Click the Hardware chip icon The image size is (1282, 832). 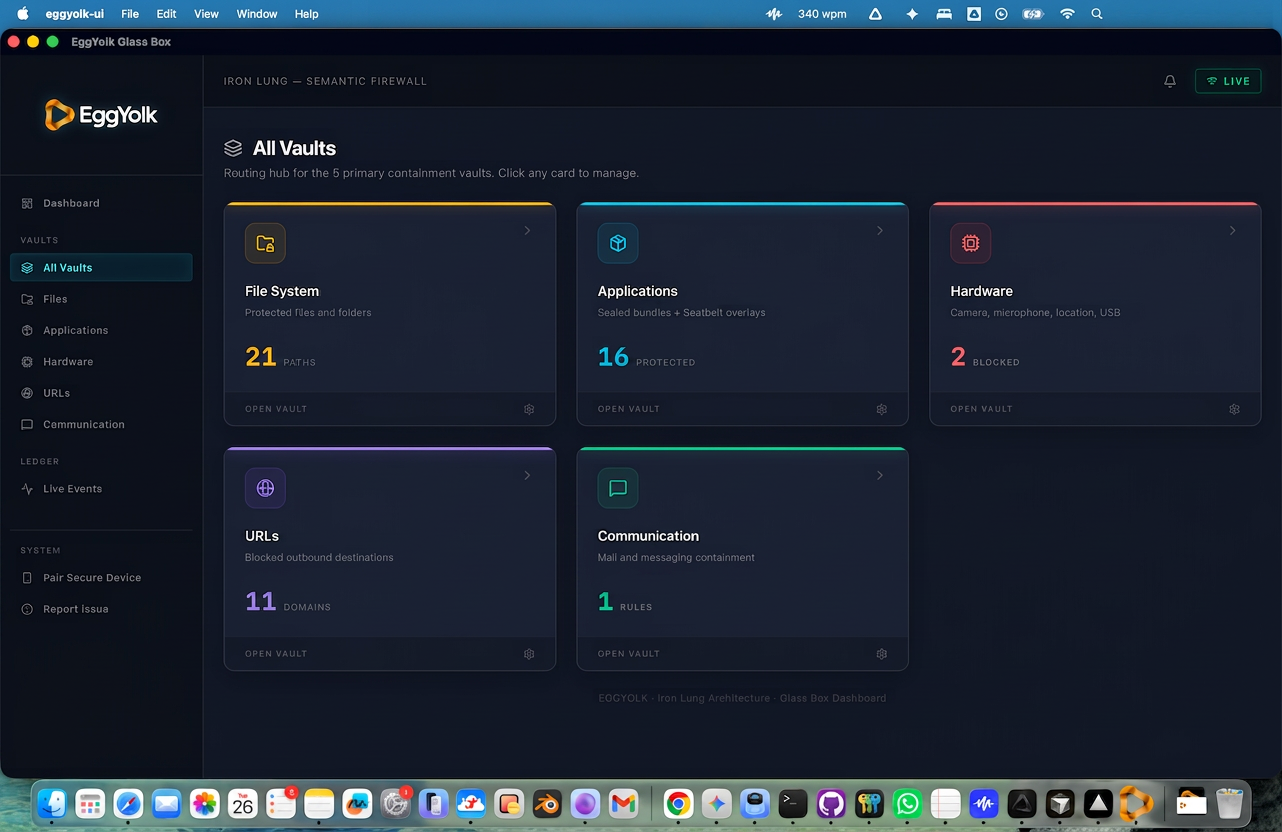point(970,243)
